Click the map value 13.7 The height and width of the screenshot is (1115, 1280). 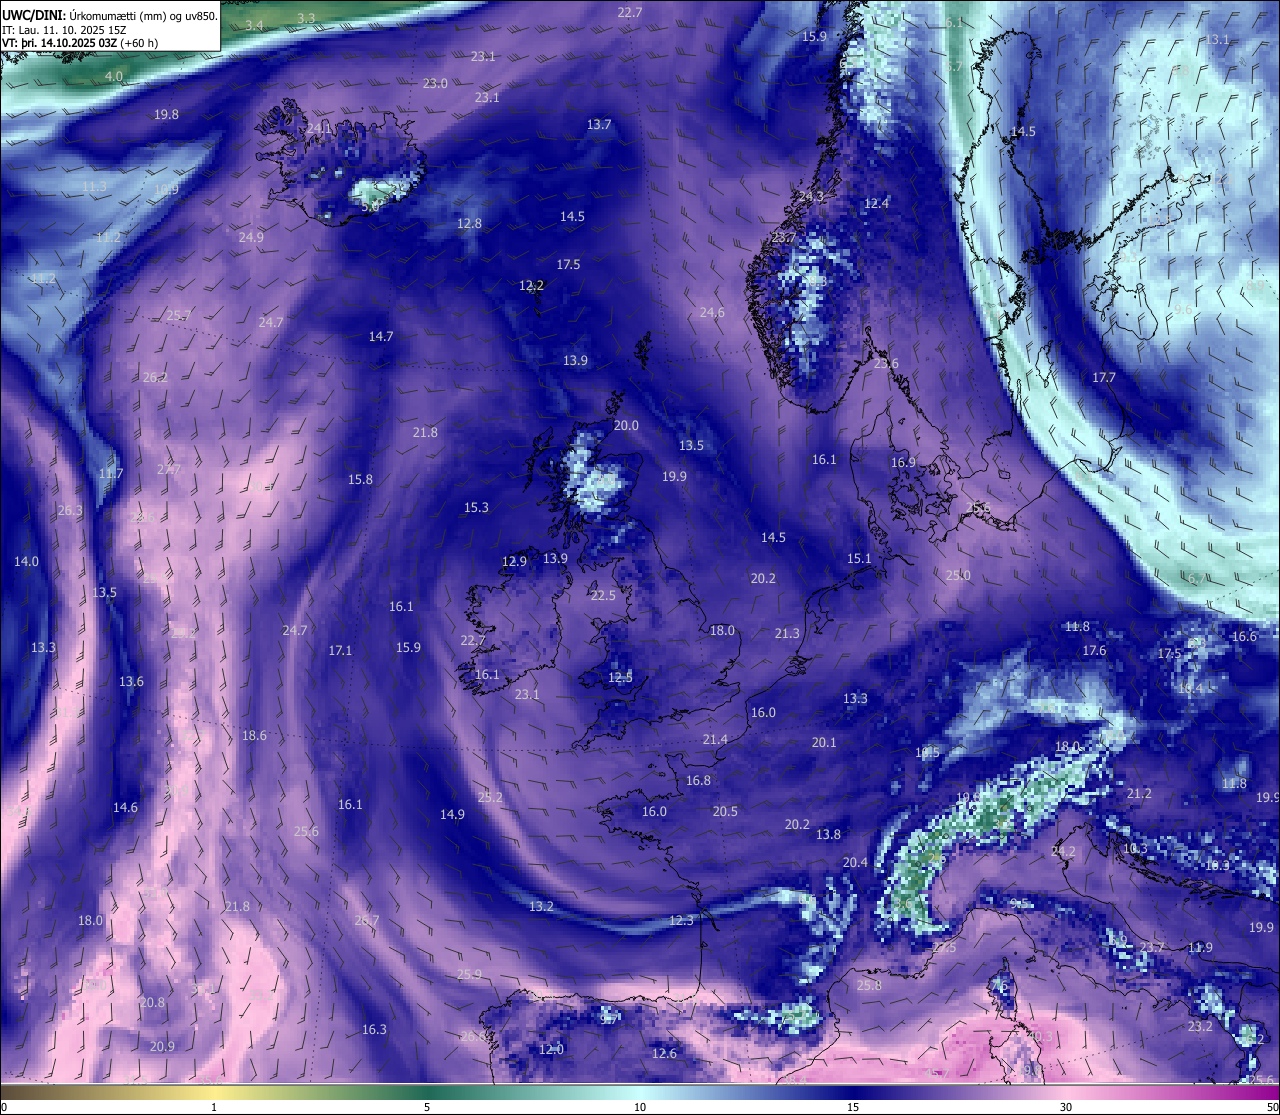coord(599,124)
